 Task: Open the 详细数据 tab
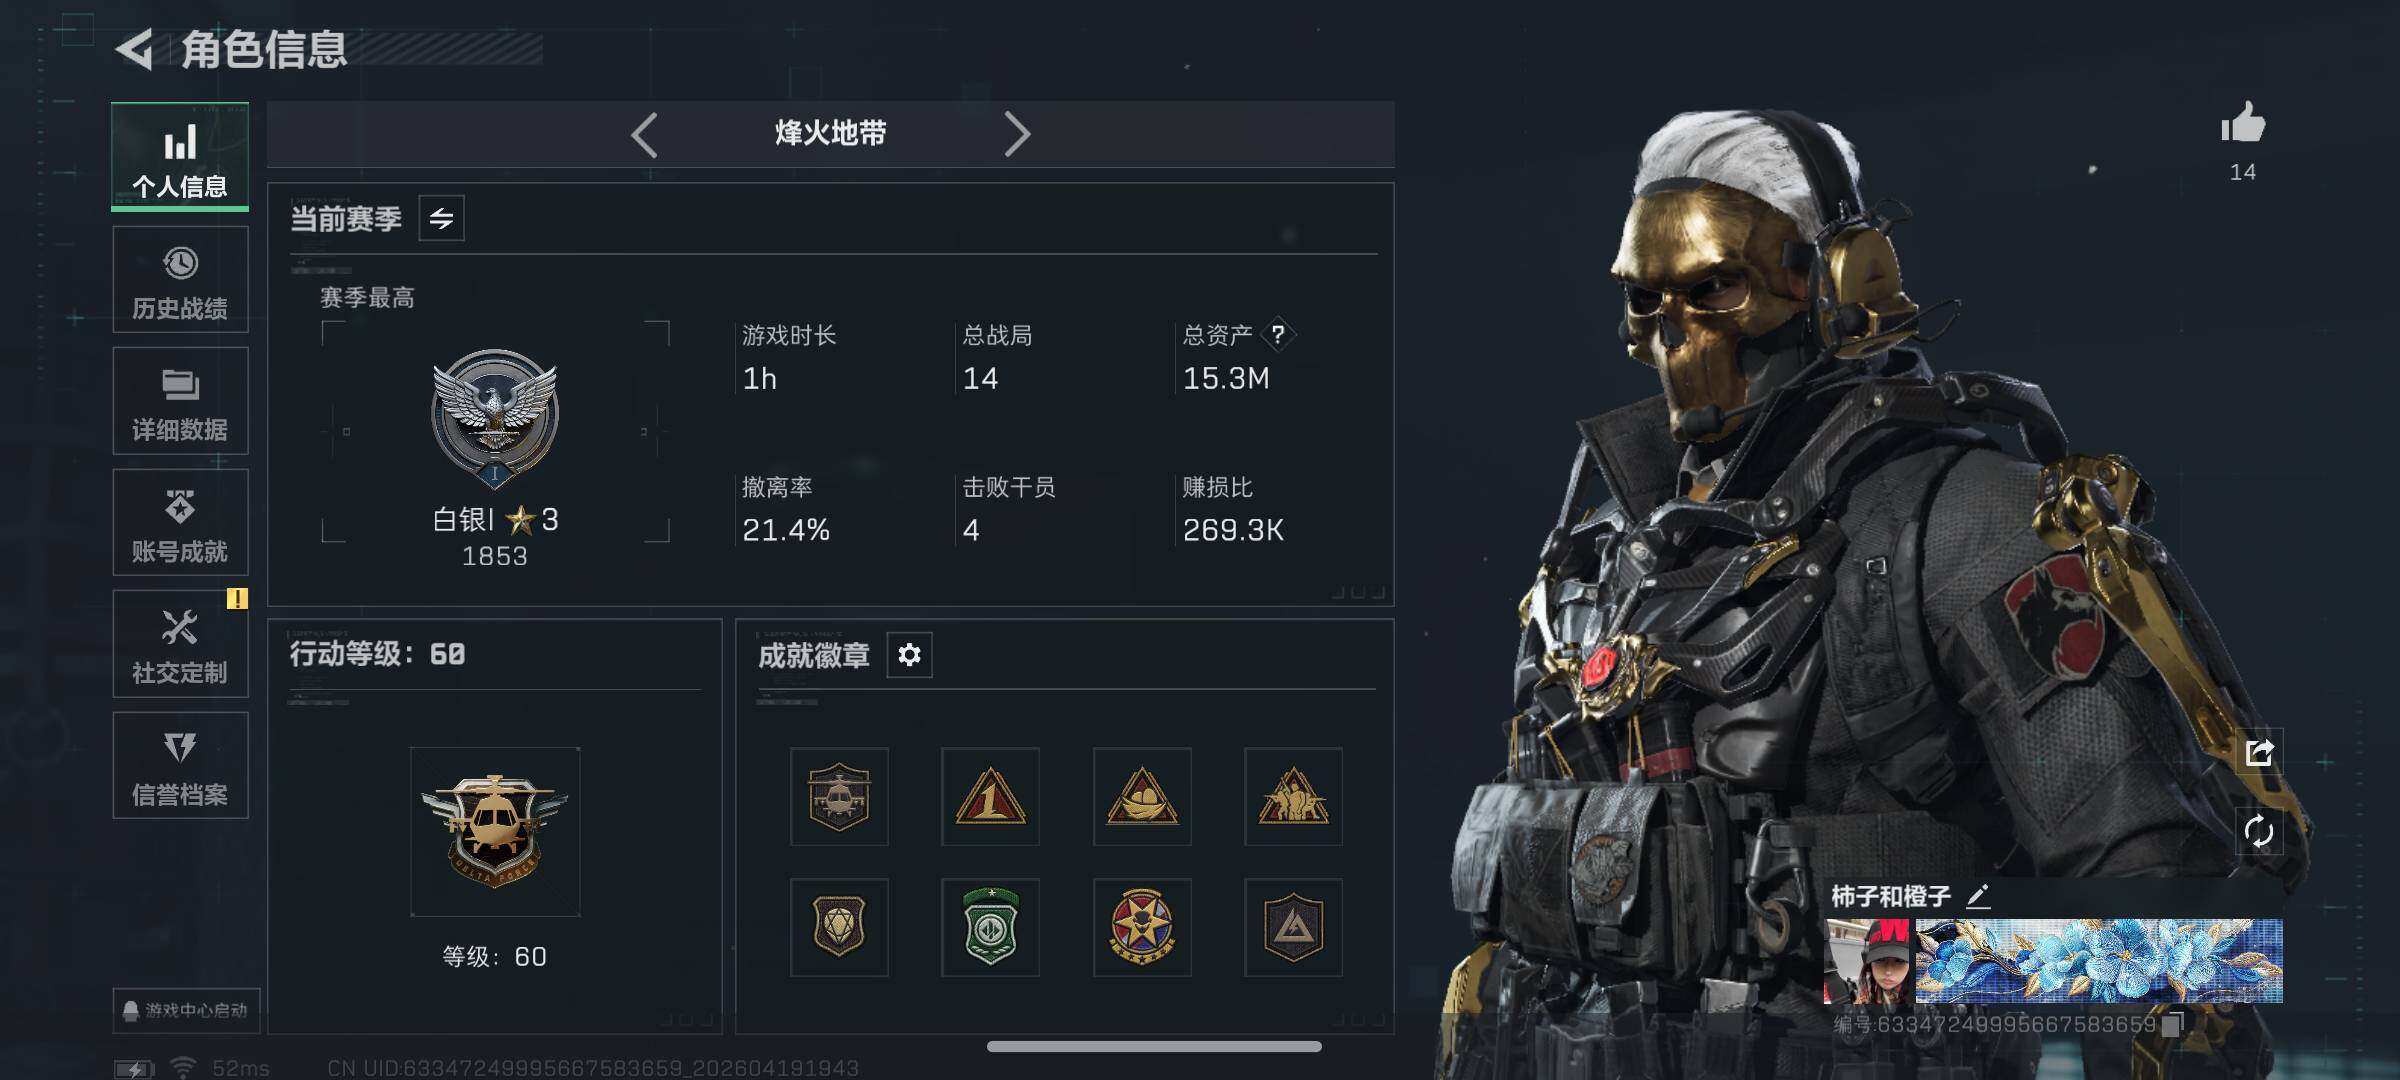tap(180, 401)
